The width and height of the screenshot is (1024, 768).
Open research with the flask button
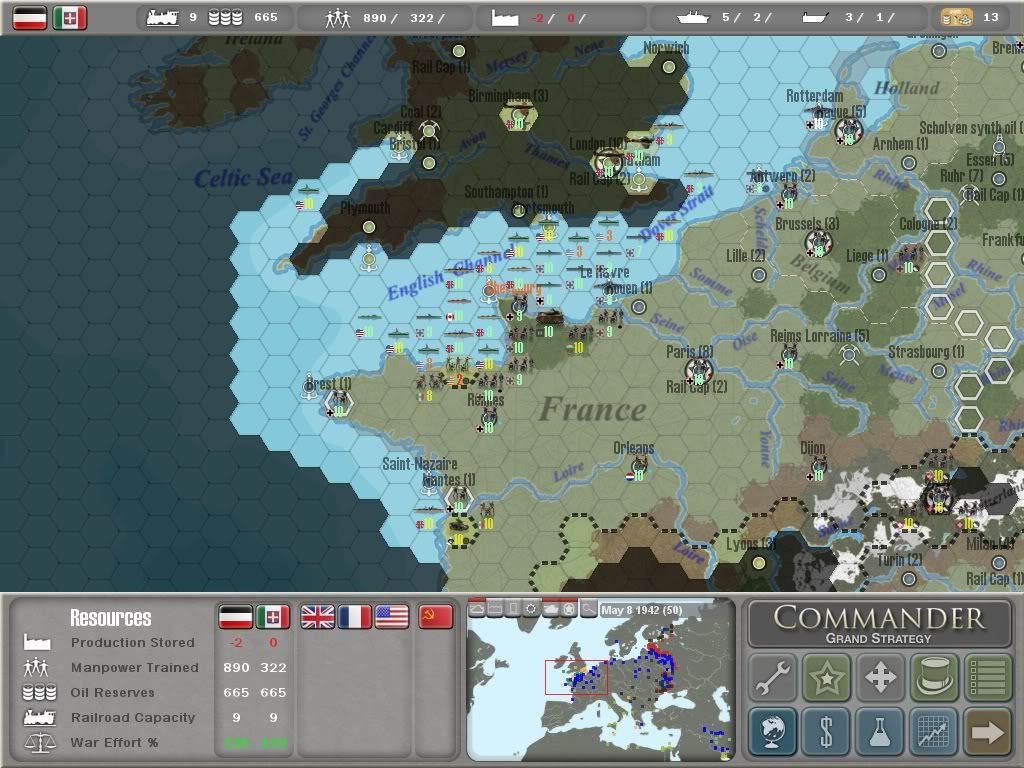coord(880,731)
